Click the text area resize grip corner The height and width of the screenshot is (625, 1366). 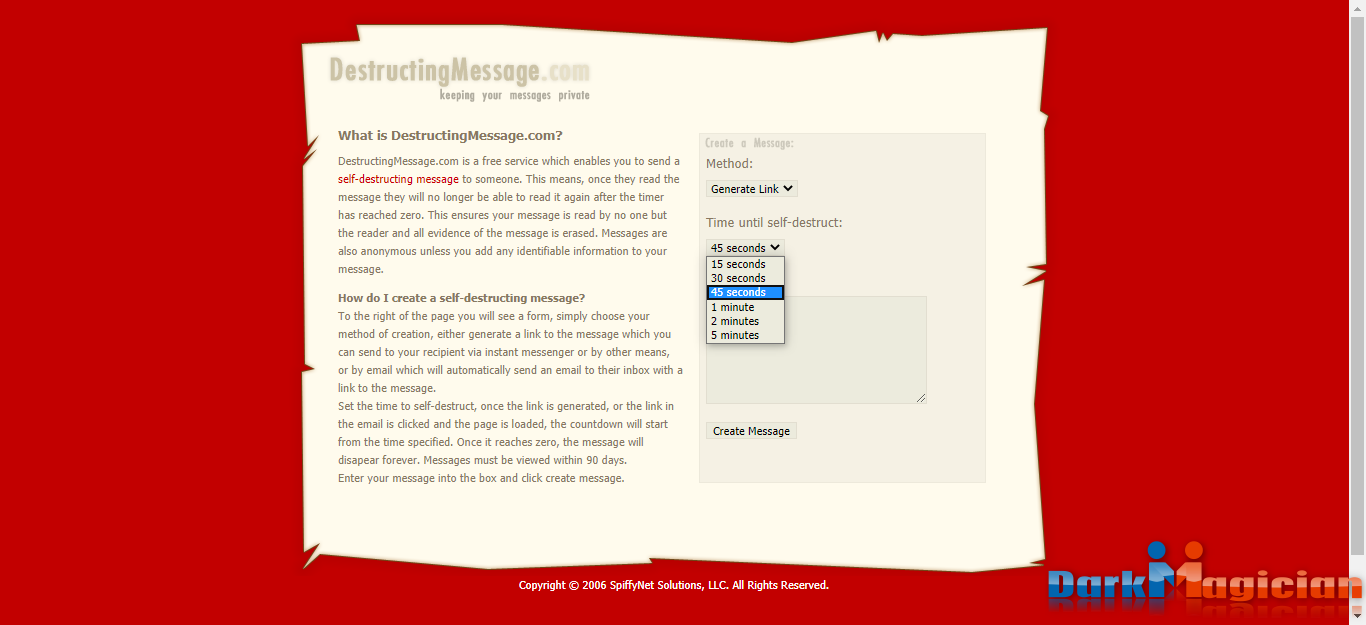pos(921,398)
